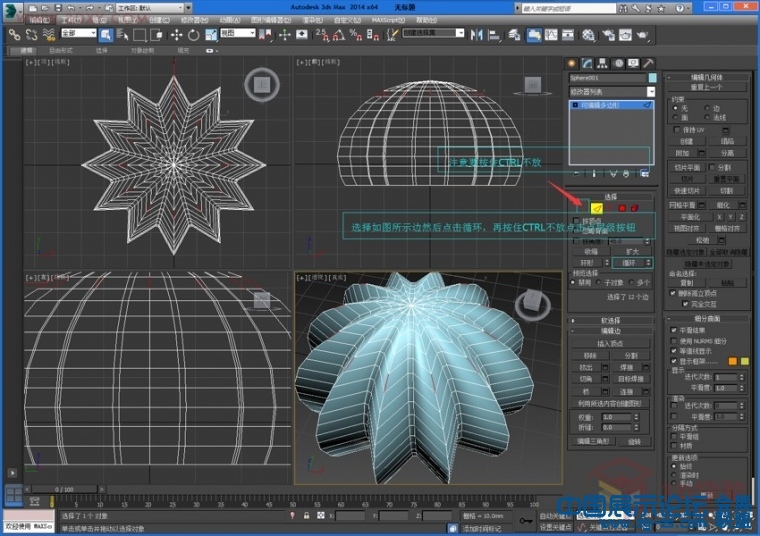760x536 pixels.
Task: Enable the 使用 NURMS 细分 checkbox
Action: tap(674, 341)
